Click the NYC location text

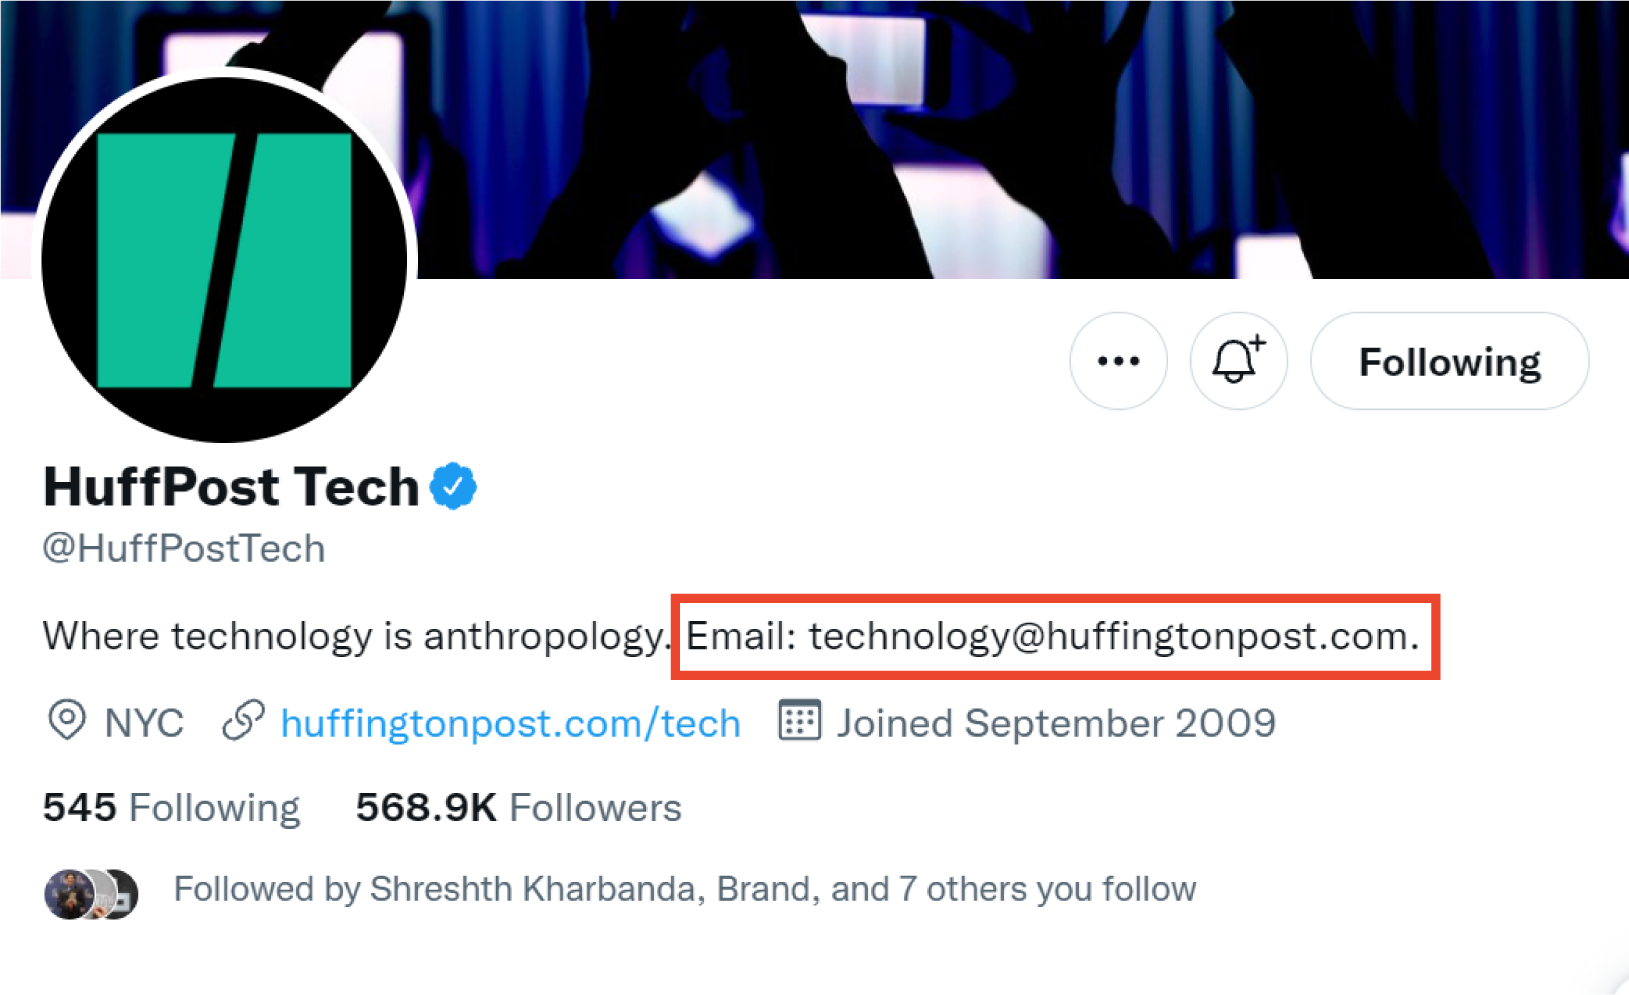(144, 723)
